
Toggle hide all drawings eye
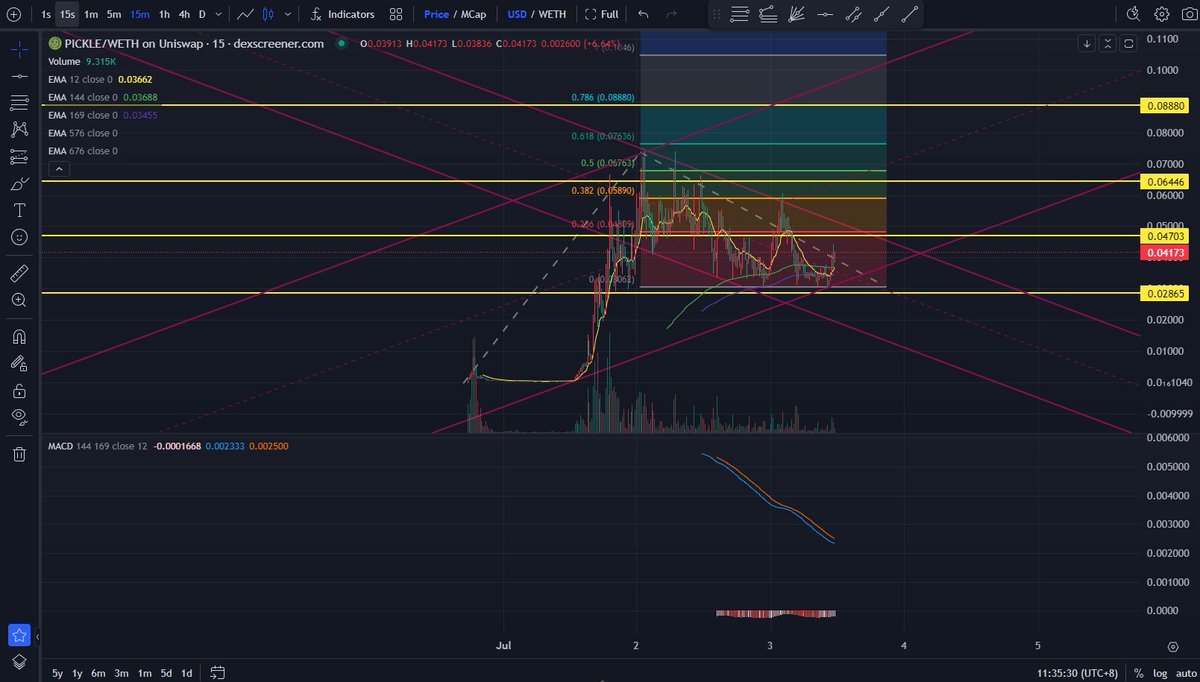pyautogui.click(x=19, y=416)
